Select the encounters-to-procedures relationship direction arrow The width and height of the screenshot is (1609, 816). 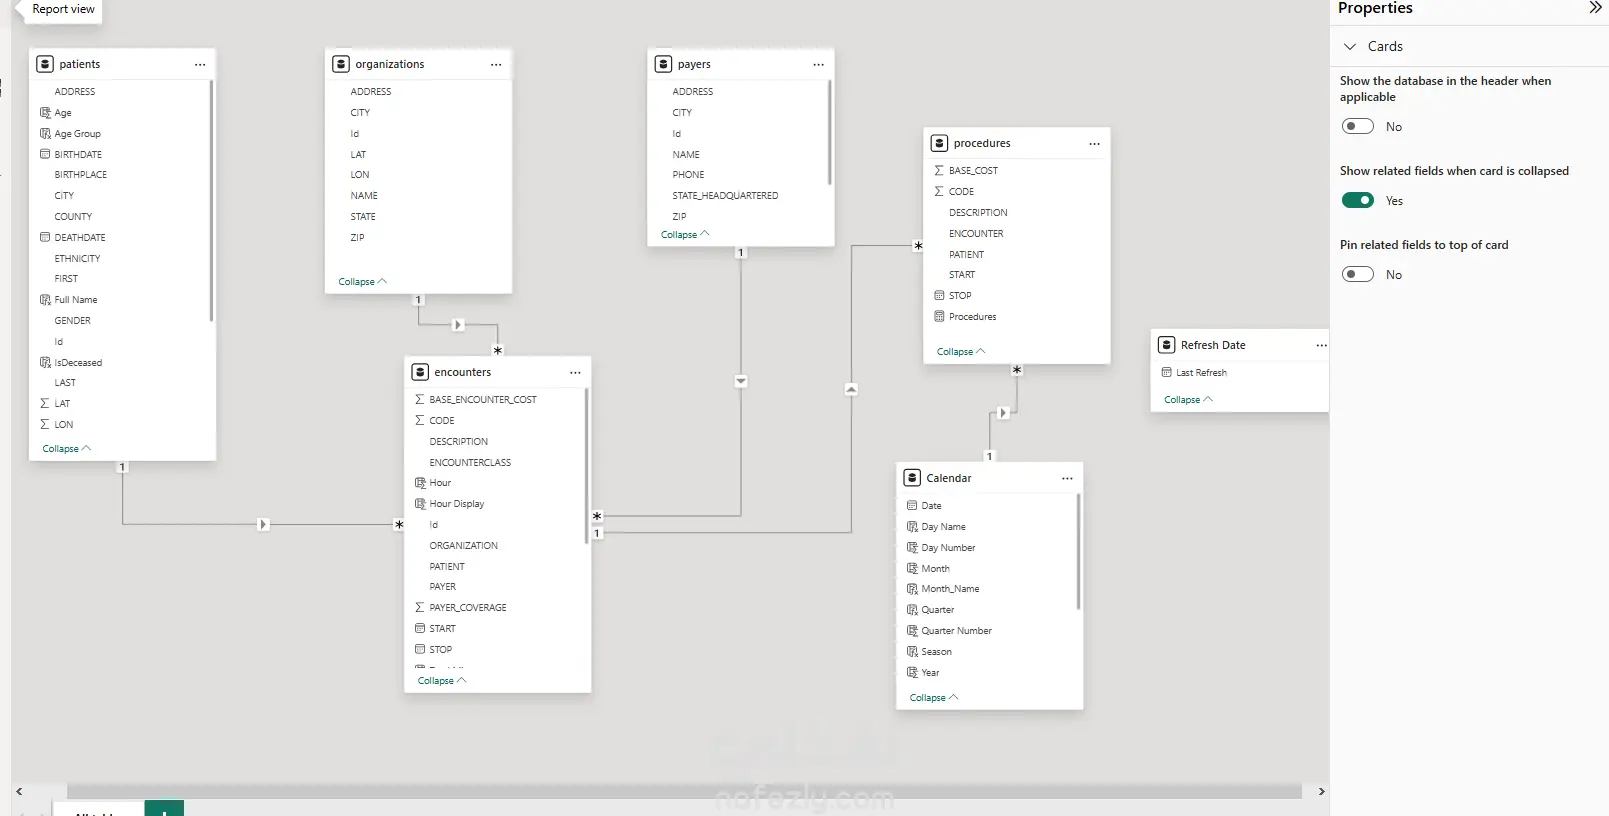[x=851, y=389]
